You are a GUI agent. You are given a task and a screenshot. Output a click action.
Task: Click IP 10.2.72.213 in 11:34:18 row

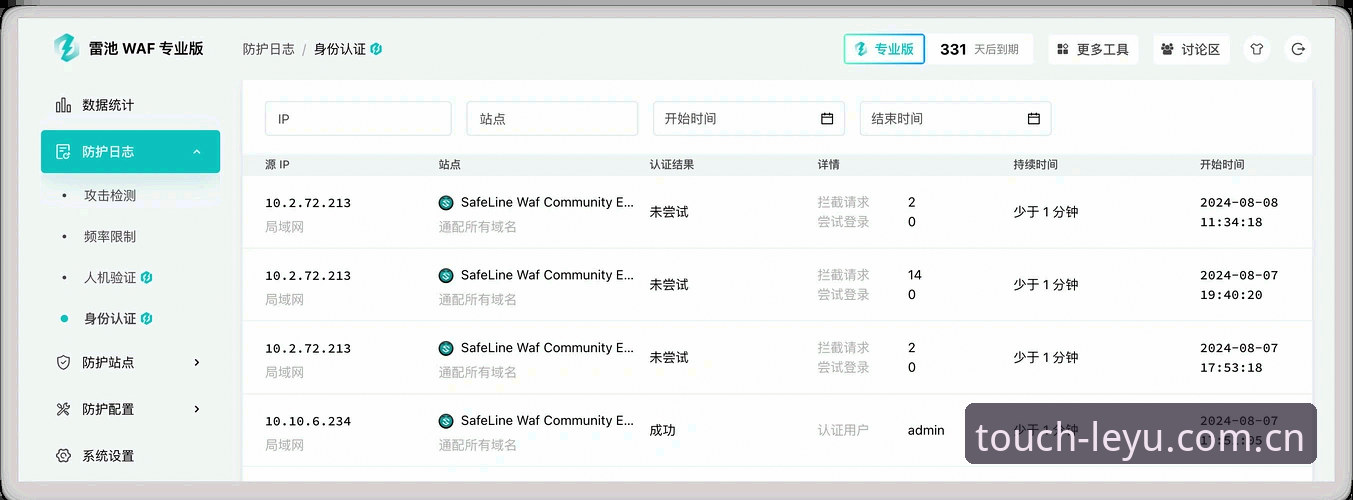308,203
